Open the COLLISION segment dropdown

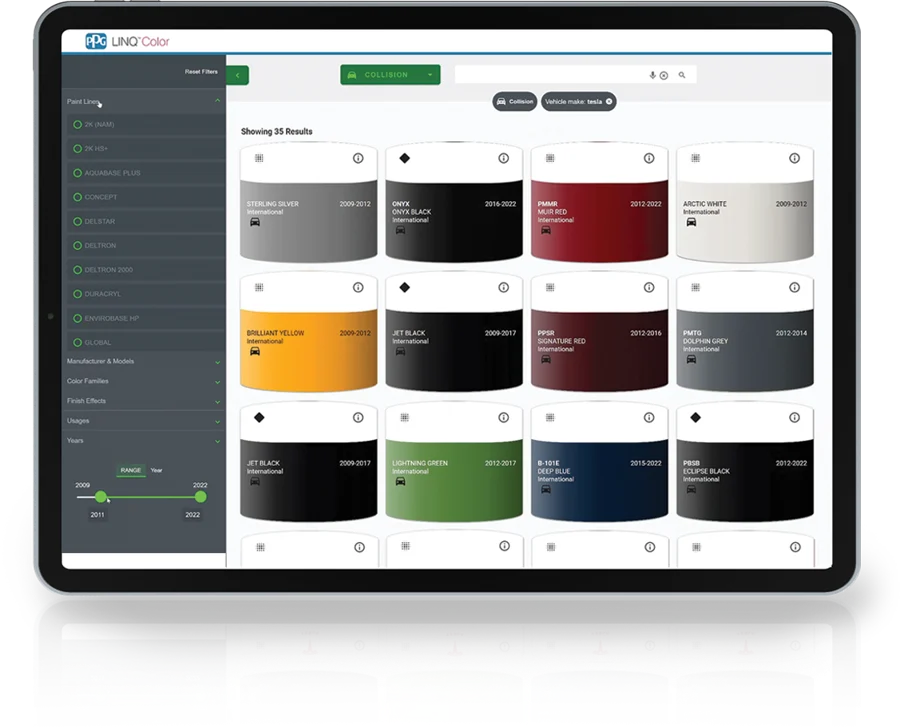[x=390, y=75]
